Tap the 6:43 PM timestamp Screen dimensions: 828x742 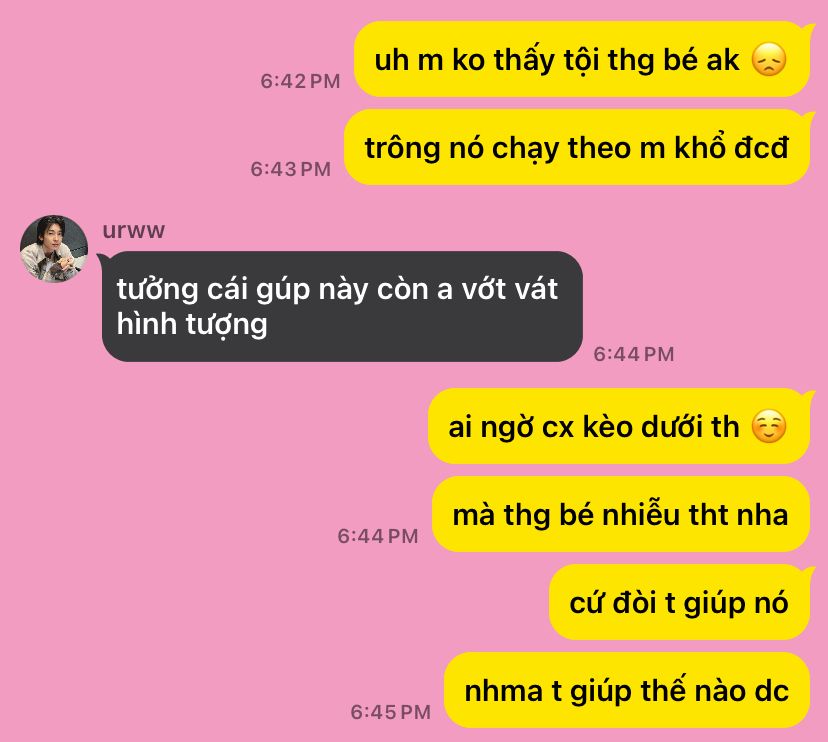point(291,170)
